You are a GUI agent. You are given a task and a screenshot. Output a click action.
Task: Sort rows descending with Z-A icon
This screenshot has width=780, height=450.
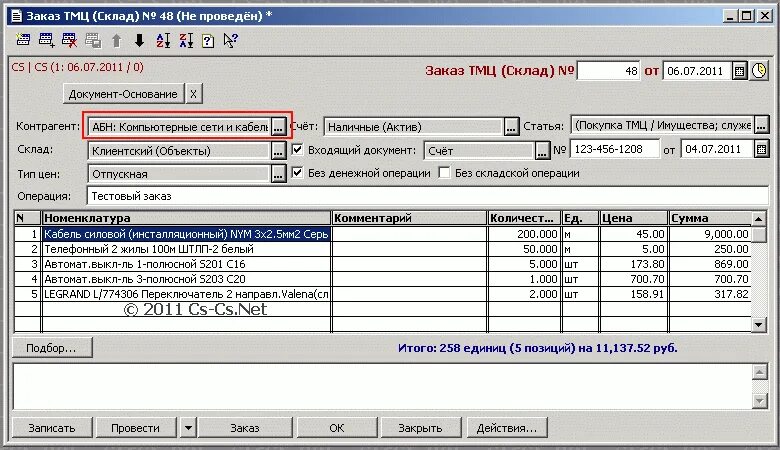pos(186,40)
